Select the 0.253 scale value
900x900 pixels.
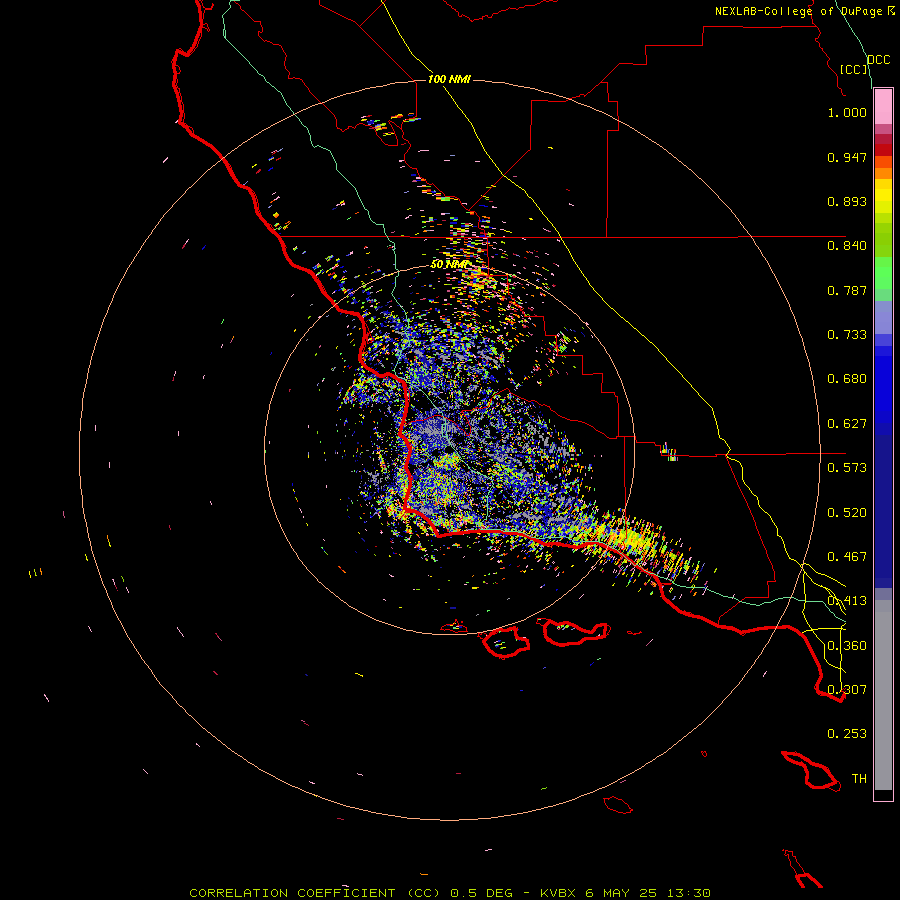[847, 734]
